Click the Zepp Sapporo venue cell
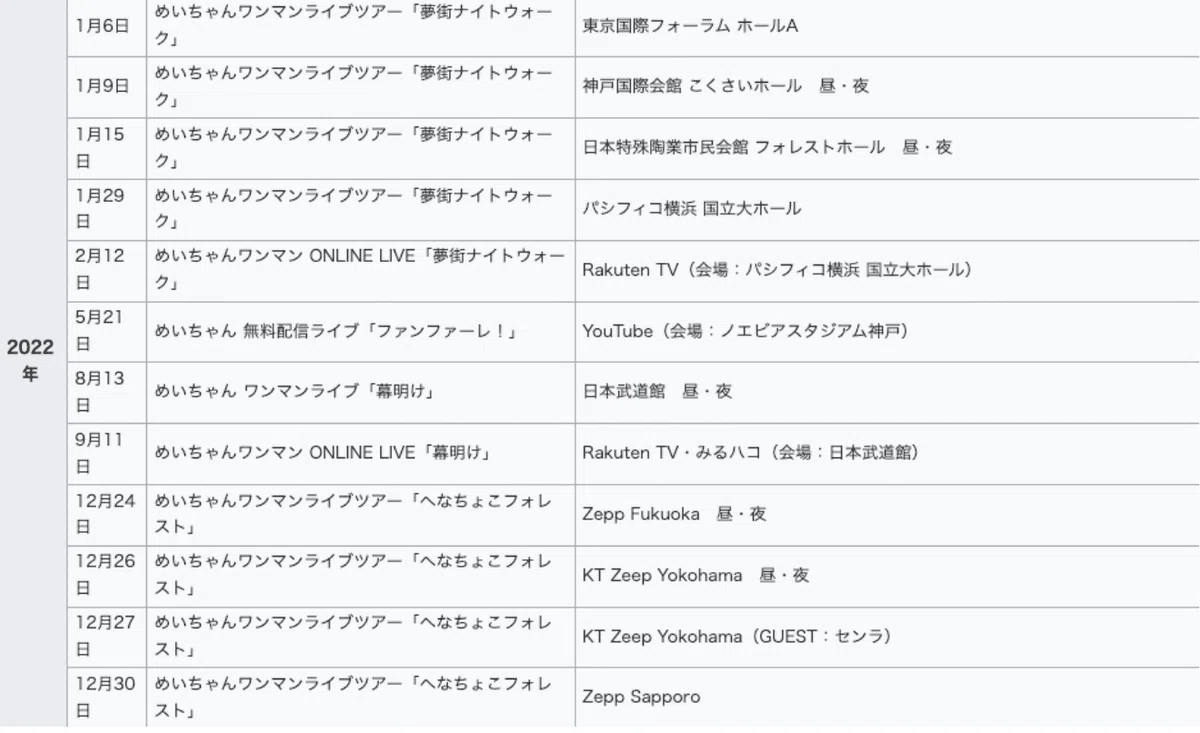The image size is (1200, 733). pos(887,697)
